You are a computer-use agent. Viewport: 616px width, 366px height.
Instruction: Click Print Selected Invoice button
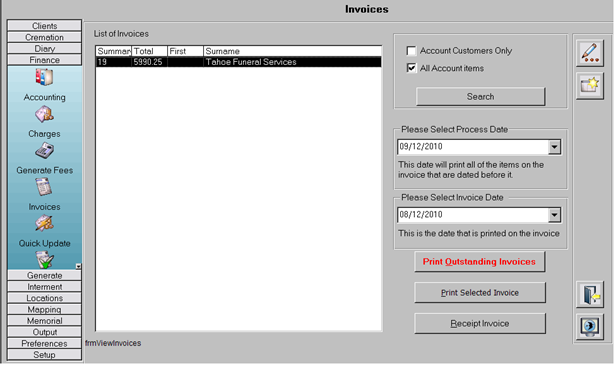point(480,293)
